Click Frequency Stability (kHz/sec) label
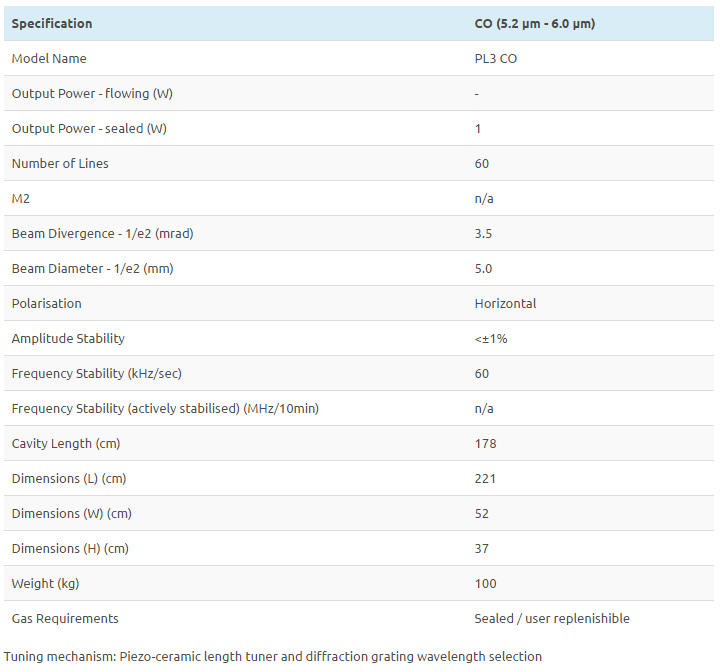Image resolution: width=720 pixels, height=672 pixels. tap(97, 373)
